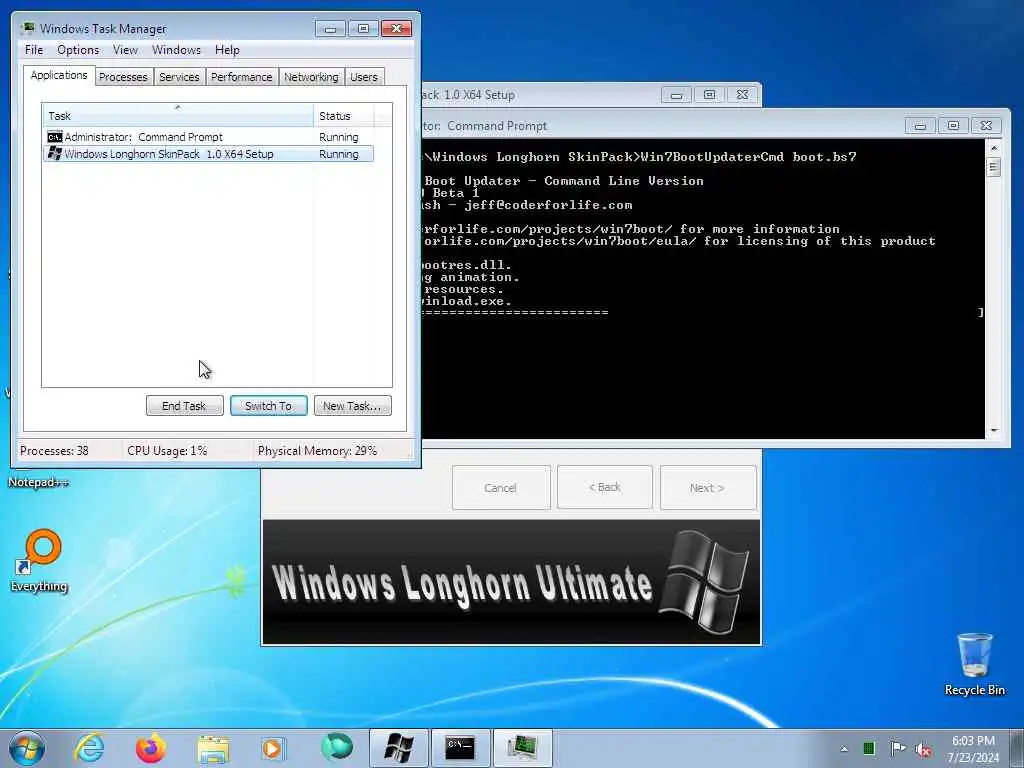Sort by the Task column header
This screenshot has height=768, width=1024.
coord(178,116)
